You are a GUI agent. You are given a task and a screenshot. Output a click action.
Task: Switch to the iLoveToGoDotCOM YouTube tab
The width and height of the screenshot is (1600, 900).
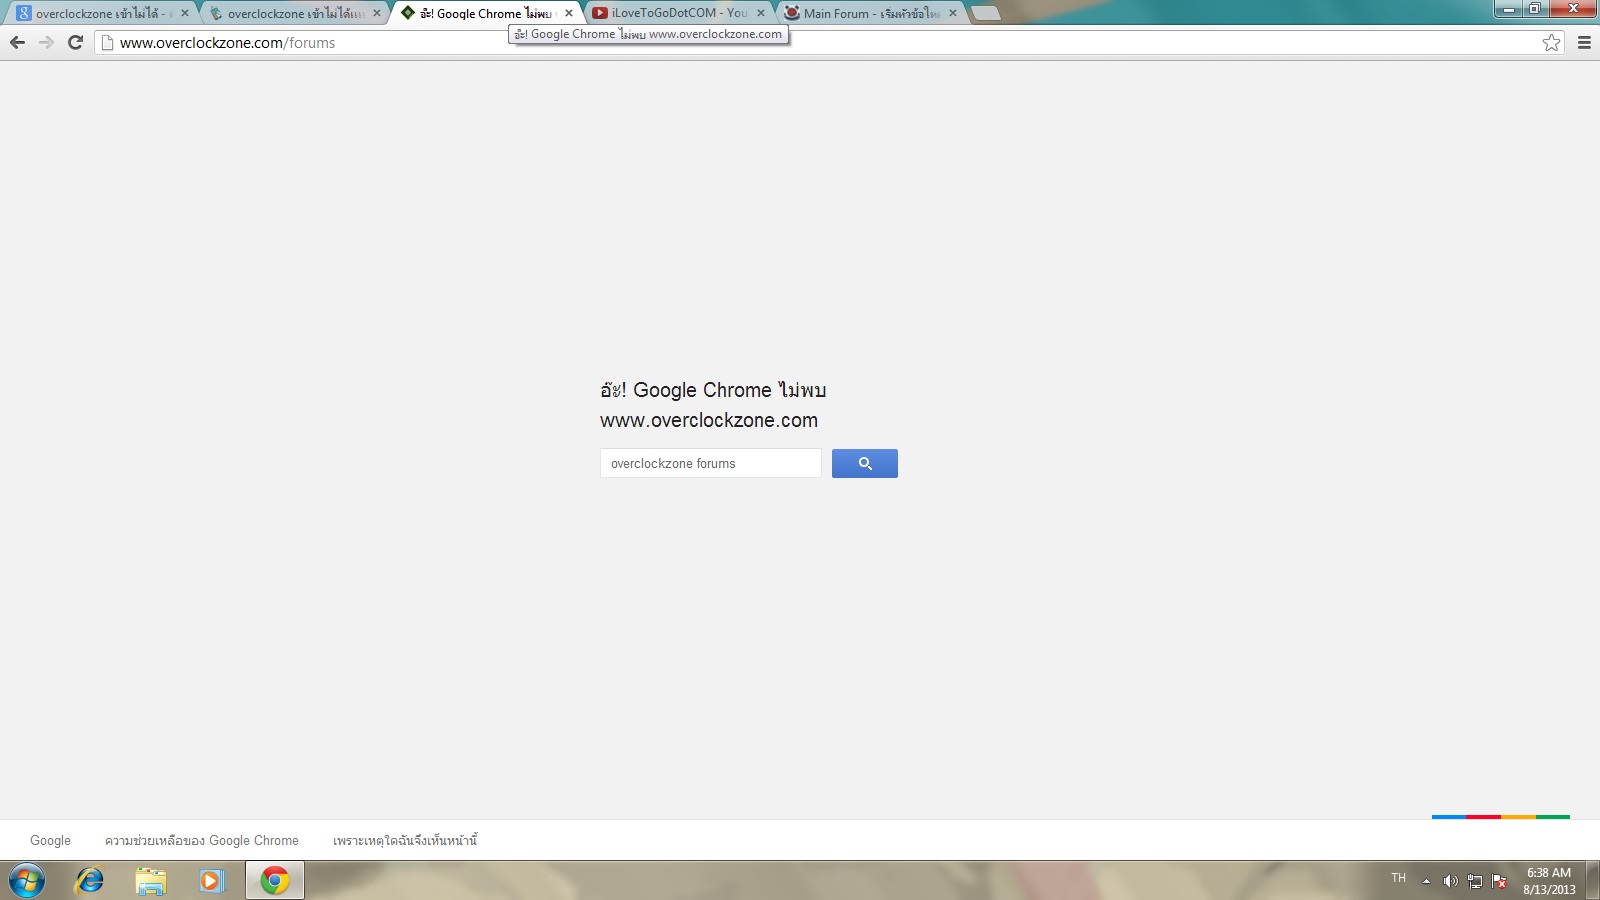pos(678,13)
